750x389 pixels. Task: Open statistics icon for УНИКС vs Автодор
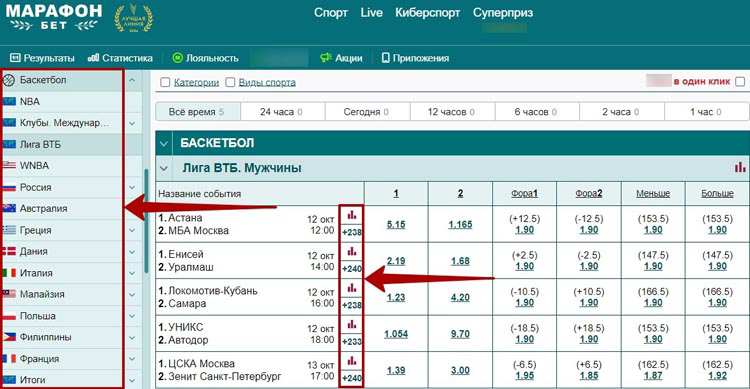point(352,324)
